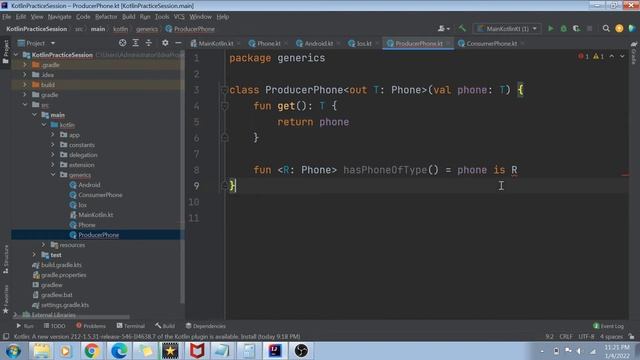Open the Dependencies tool window
Screen dimensions: 640x360
tap(205, 326)
